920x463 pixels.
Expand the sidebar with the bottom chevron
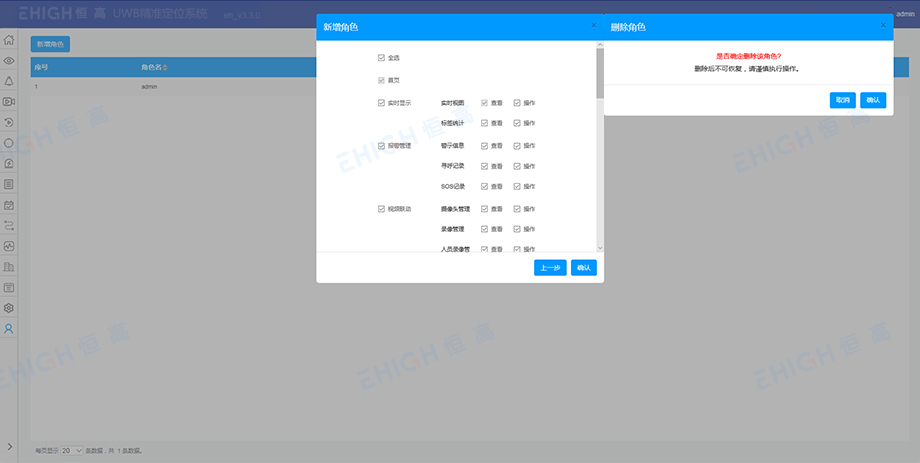click(x=9, y=446)
